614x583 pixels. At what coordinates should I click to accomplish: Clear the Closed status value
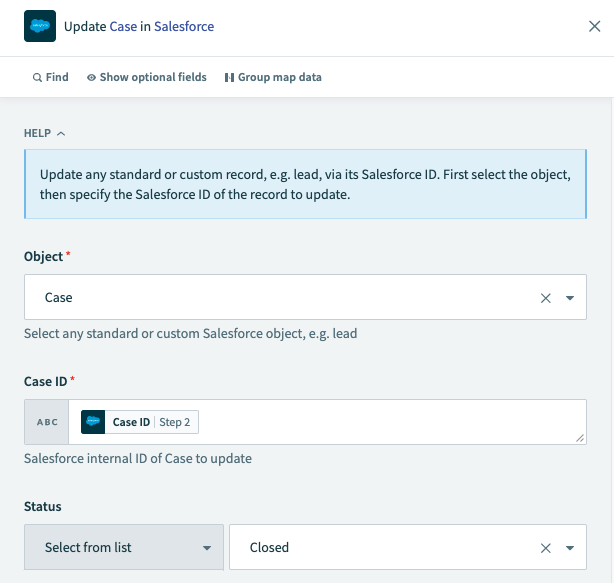546,548
